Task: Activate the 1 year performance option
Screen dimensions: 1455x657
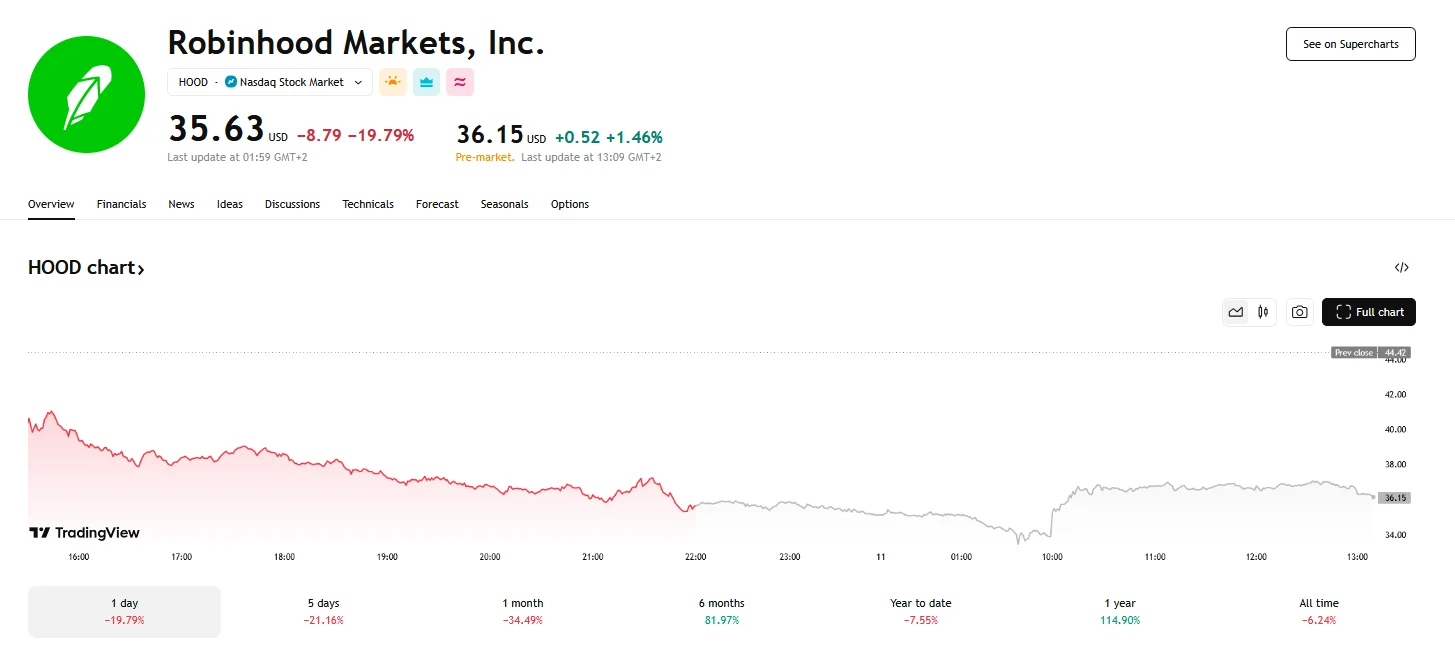Action: [1119, 611]
